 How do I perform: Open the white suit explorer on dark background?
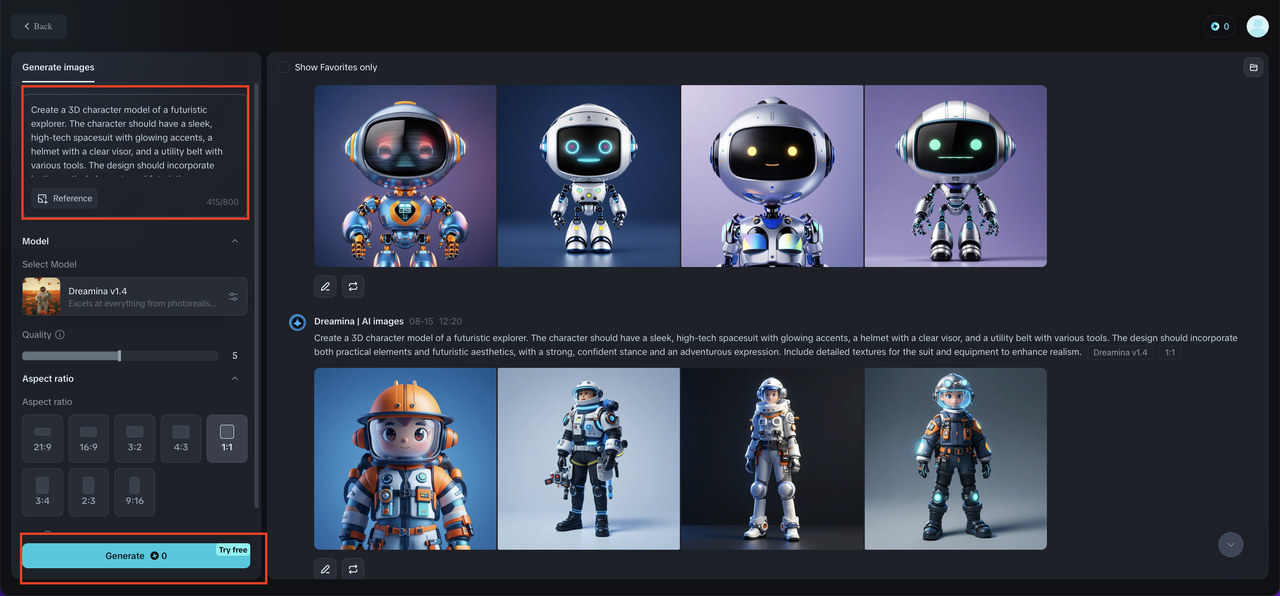click(772, 459)
